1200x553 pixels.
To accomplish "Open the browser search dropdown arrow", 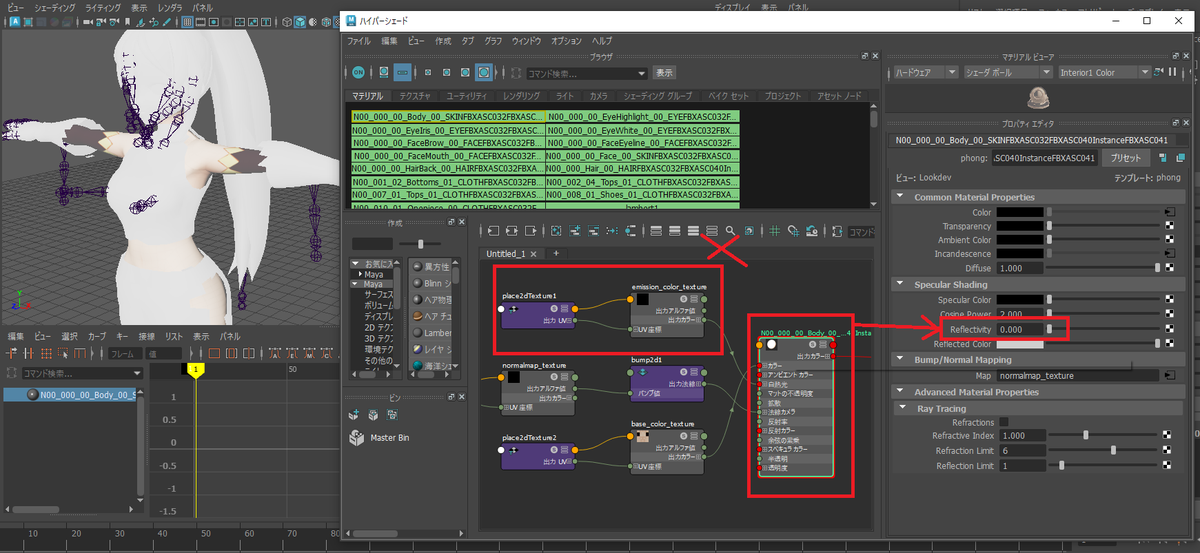I will coord(642,73).
